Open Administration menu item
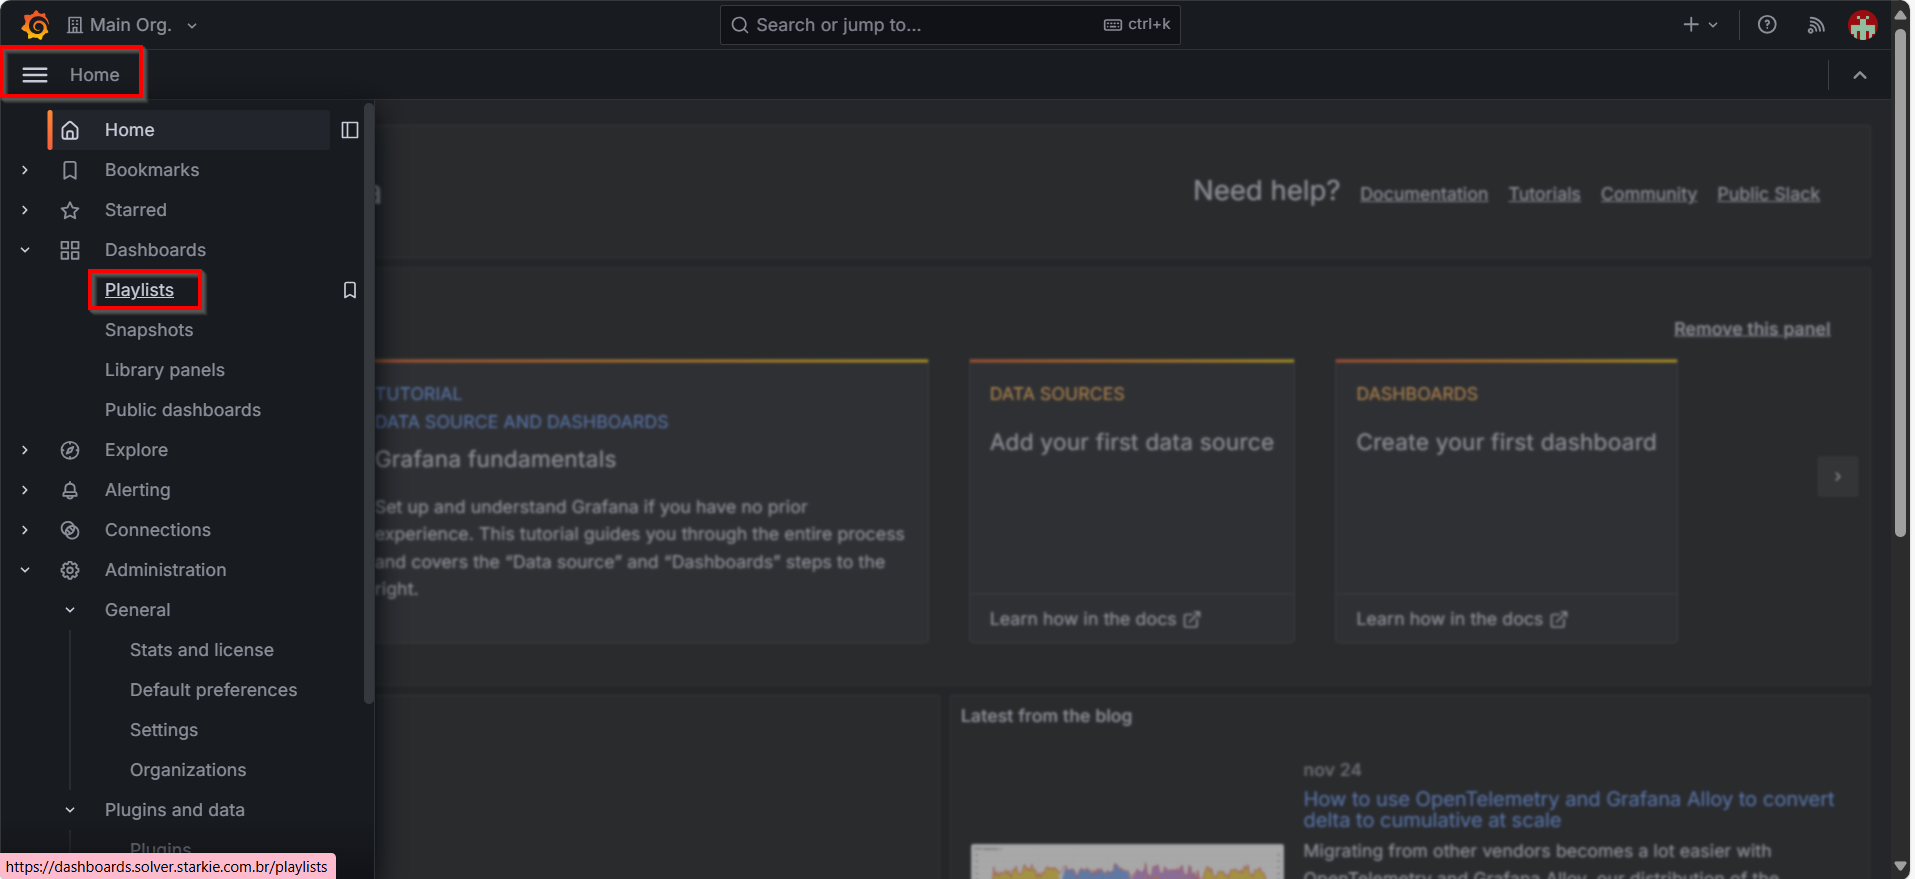The height and width of the screenshot is (879, 1915). point(166,570)
